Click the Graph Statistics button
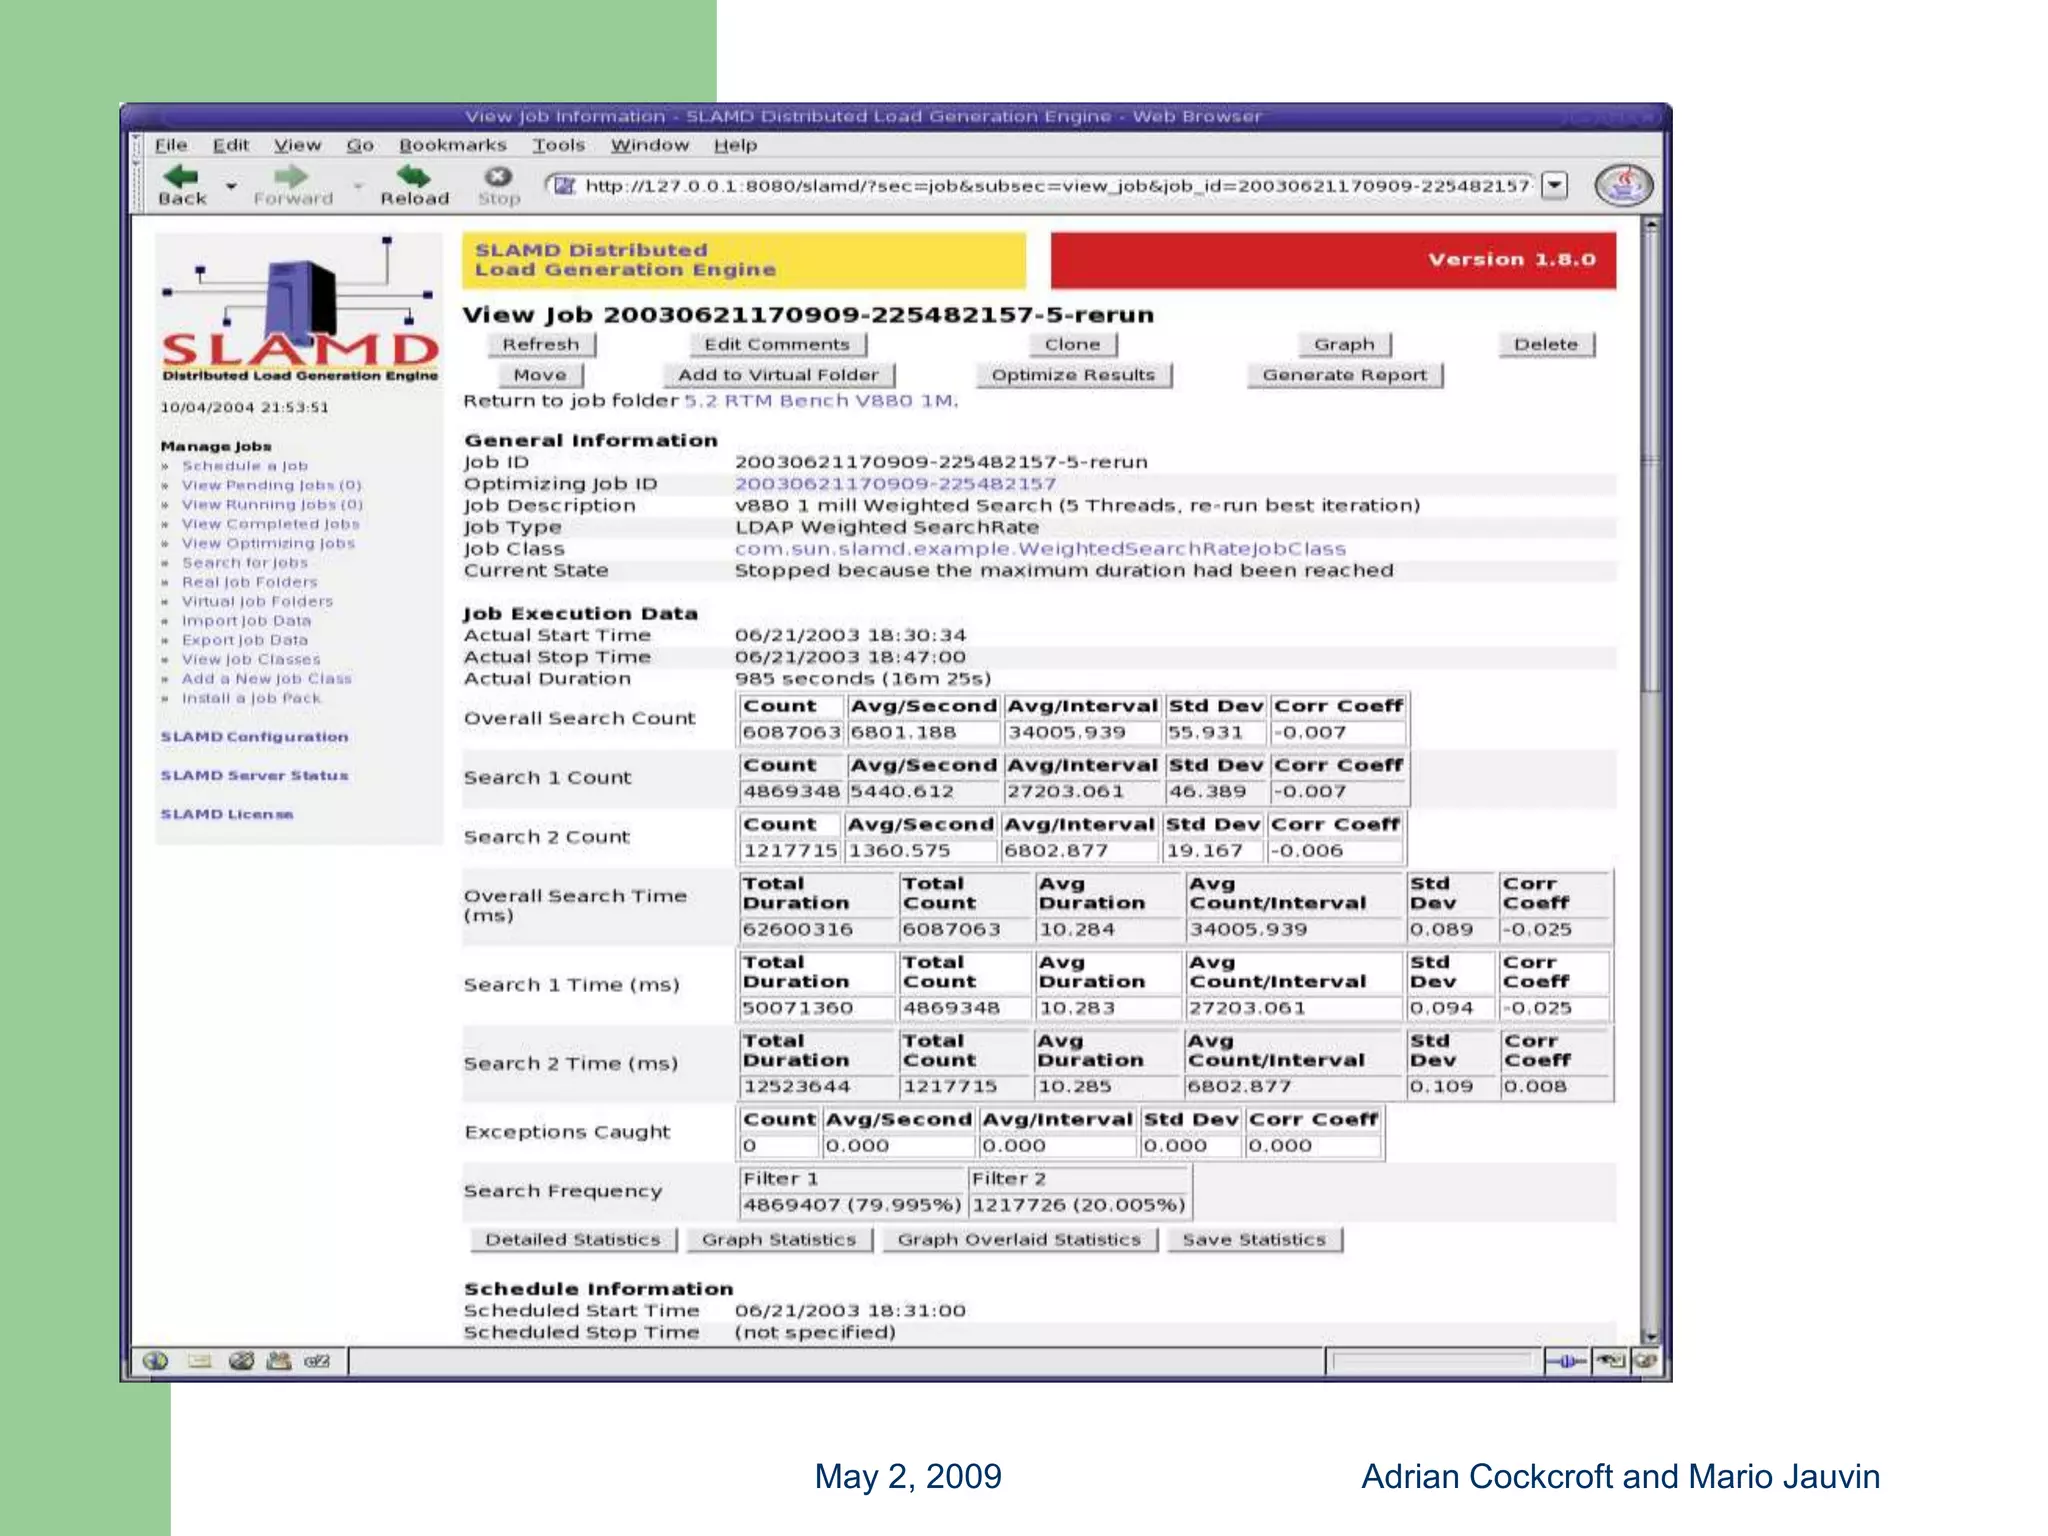 pyautogui.click(x=779, y=1240)
